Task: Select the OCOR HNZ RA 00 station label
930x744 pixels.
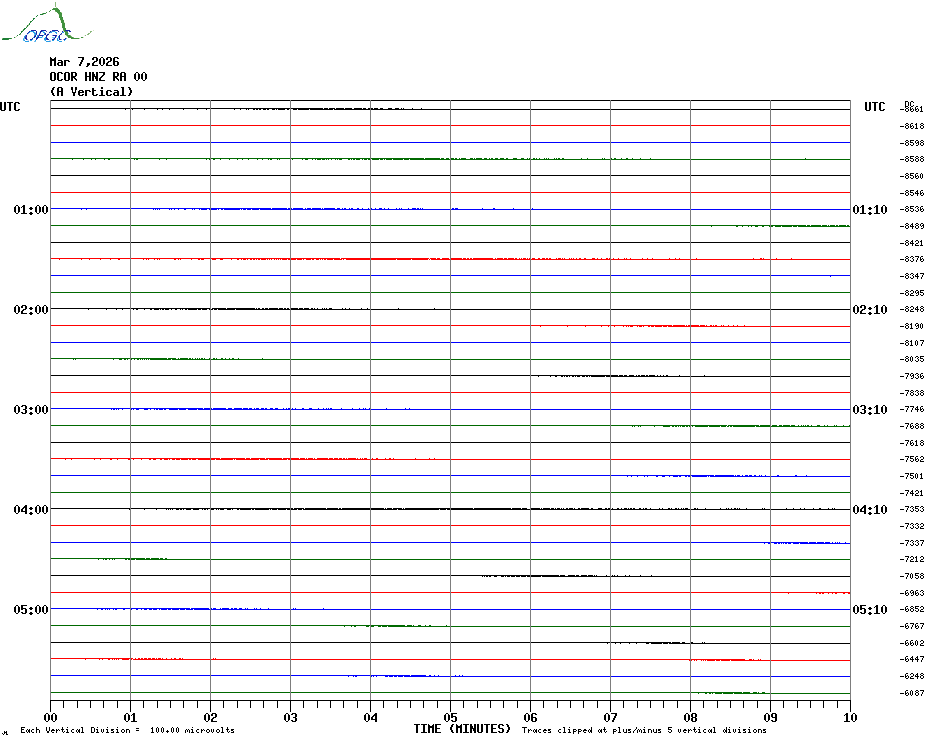Action: pos(98,77)
